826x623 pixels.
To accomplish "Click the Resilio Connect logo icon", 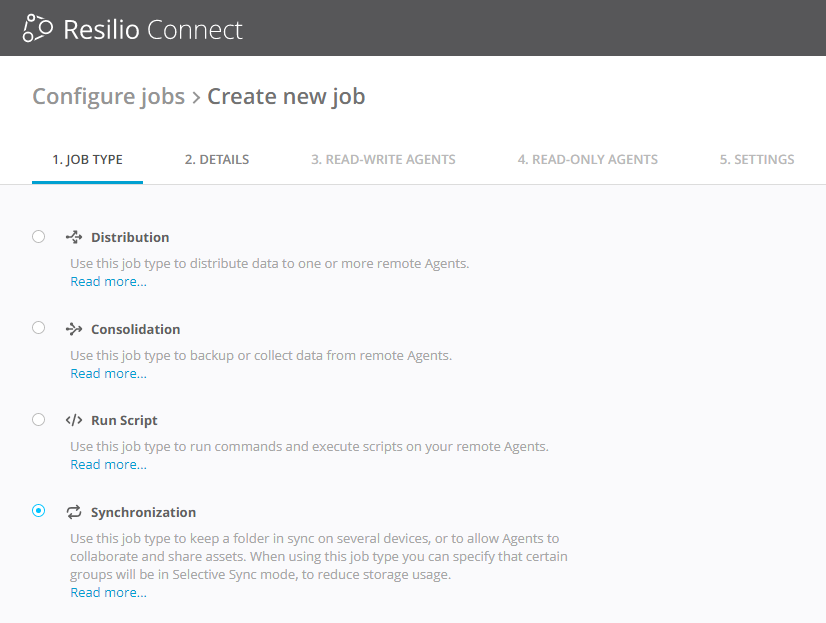I will (39, 28).
